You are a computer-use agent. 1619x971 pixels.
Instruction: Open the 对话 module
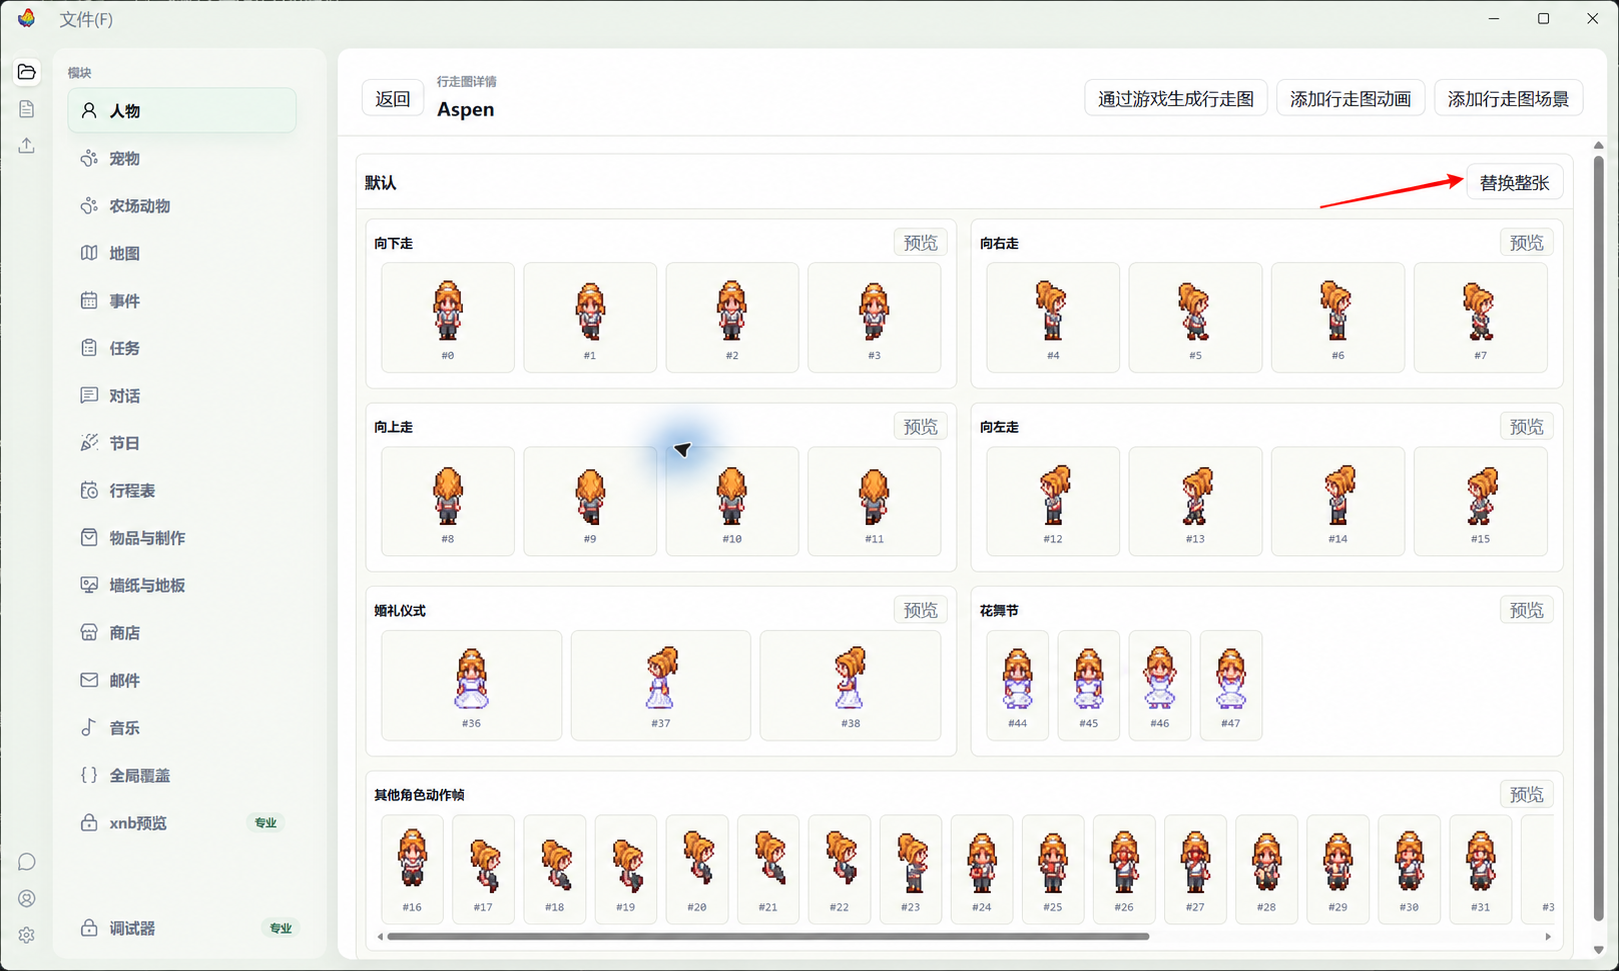[x=182, y=396]
